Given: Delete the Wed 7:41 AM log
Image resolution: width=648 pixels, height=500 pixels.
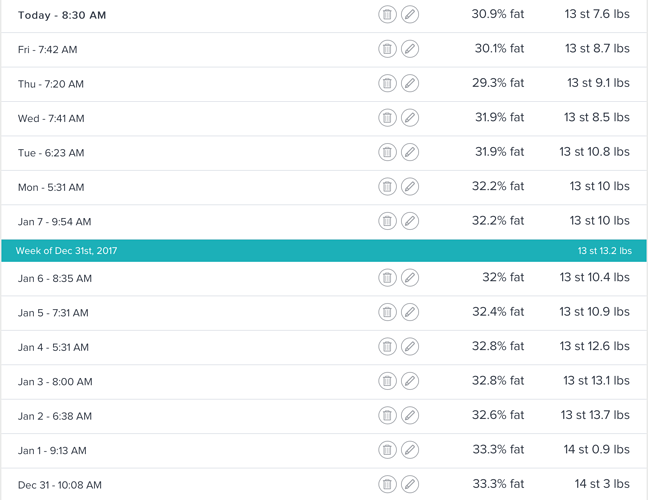Looking at the screenshot, I should [x=387, y=118].
